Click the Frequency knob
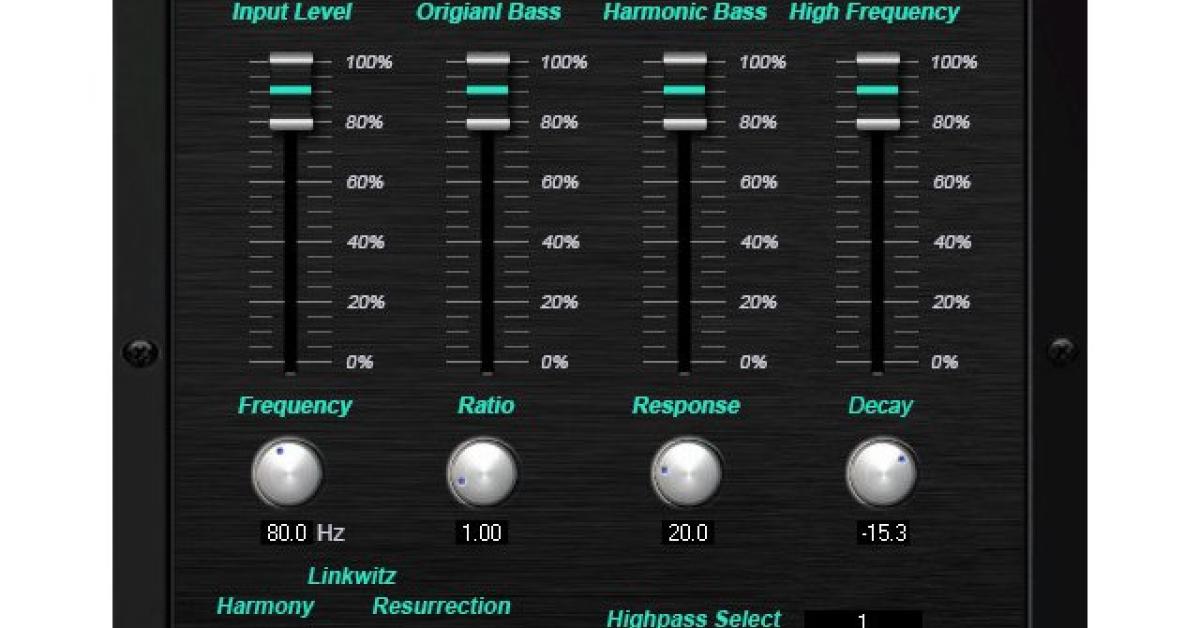Screen dimensions: 1200x628 [288, 473]
